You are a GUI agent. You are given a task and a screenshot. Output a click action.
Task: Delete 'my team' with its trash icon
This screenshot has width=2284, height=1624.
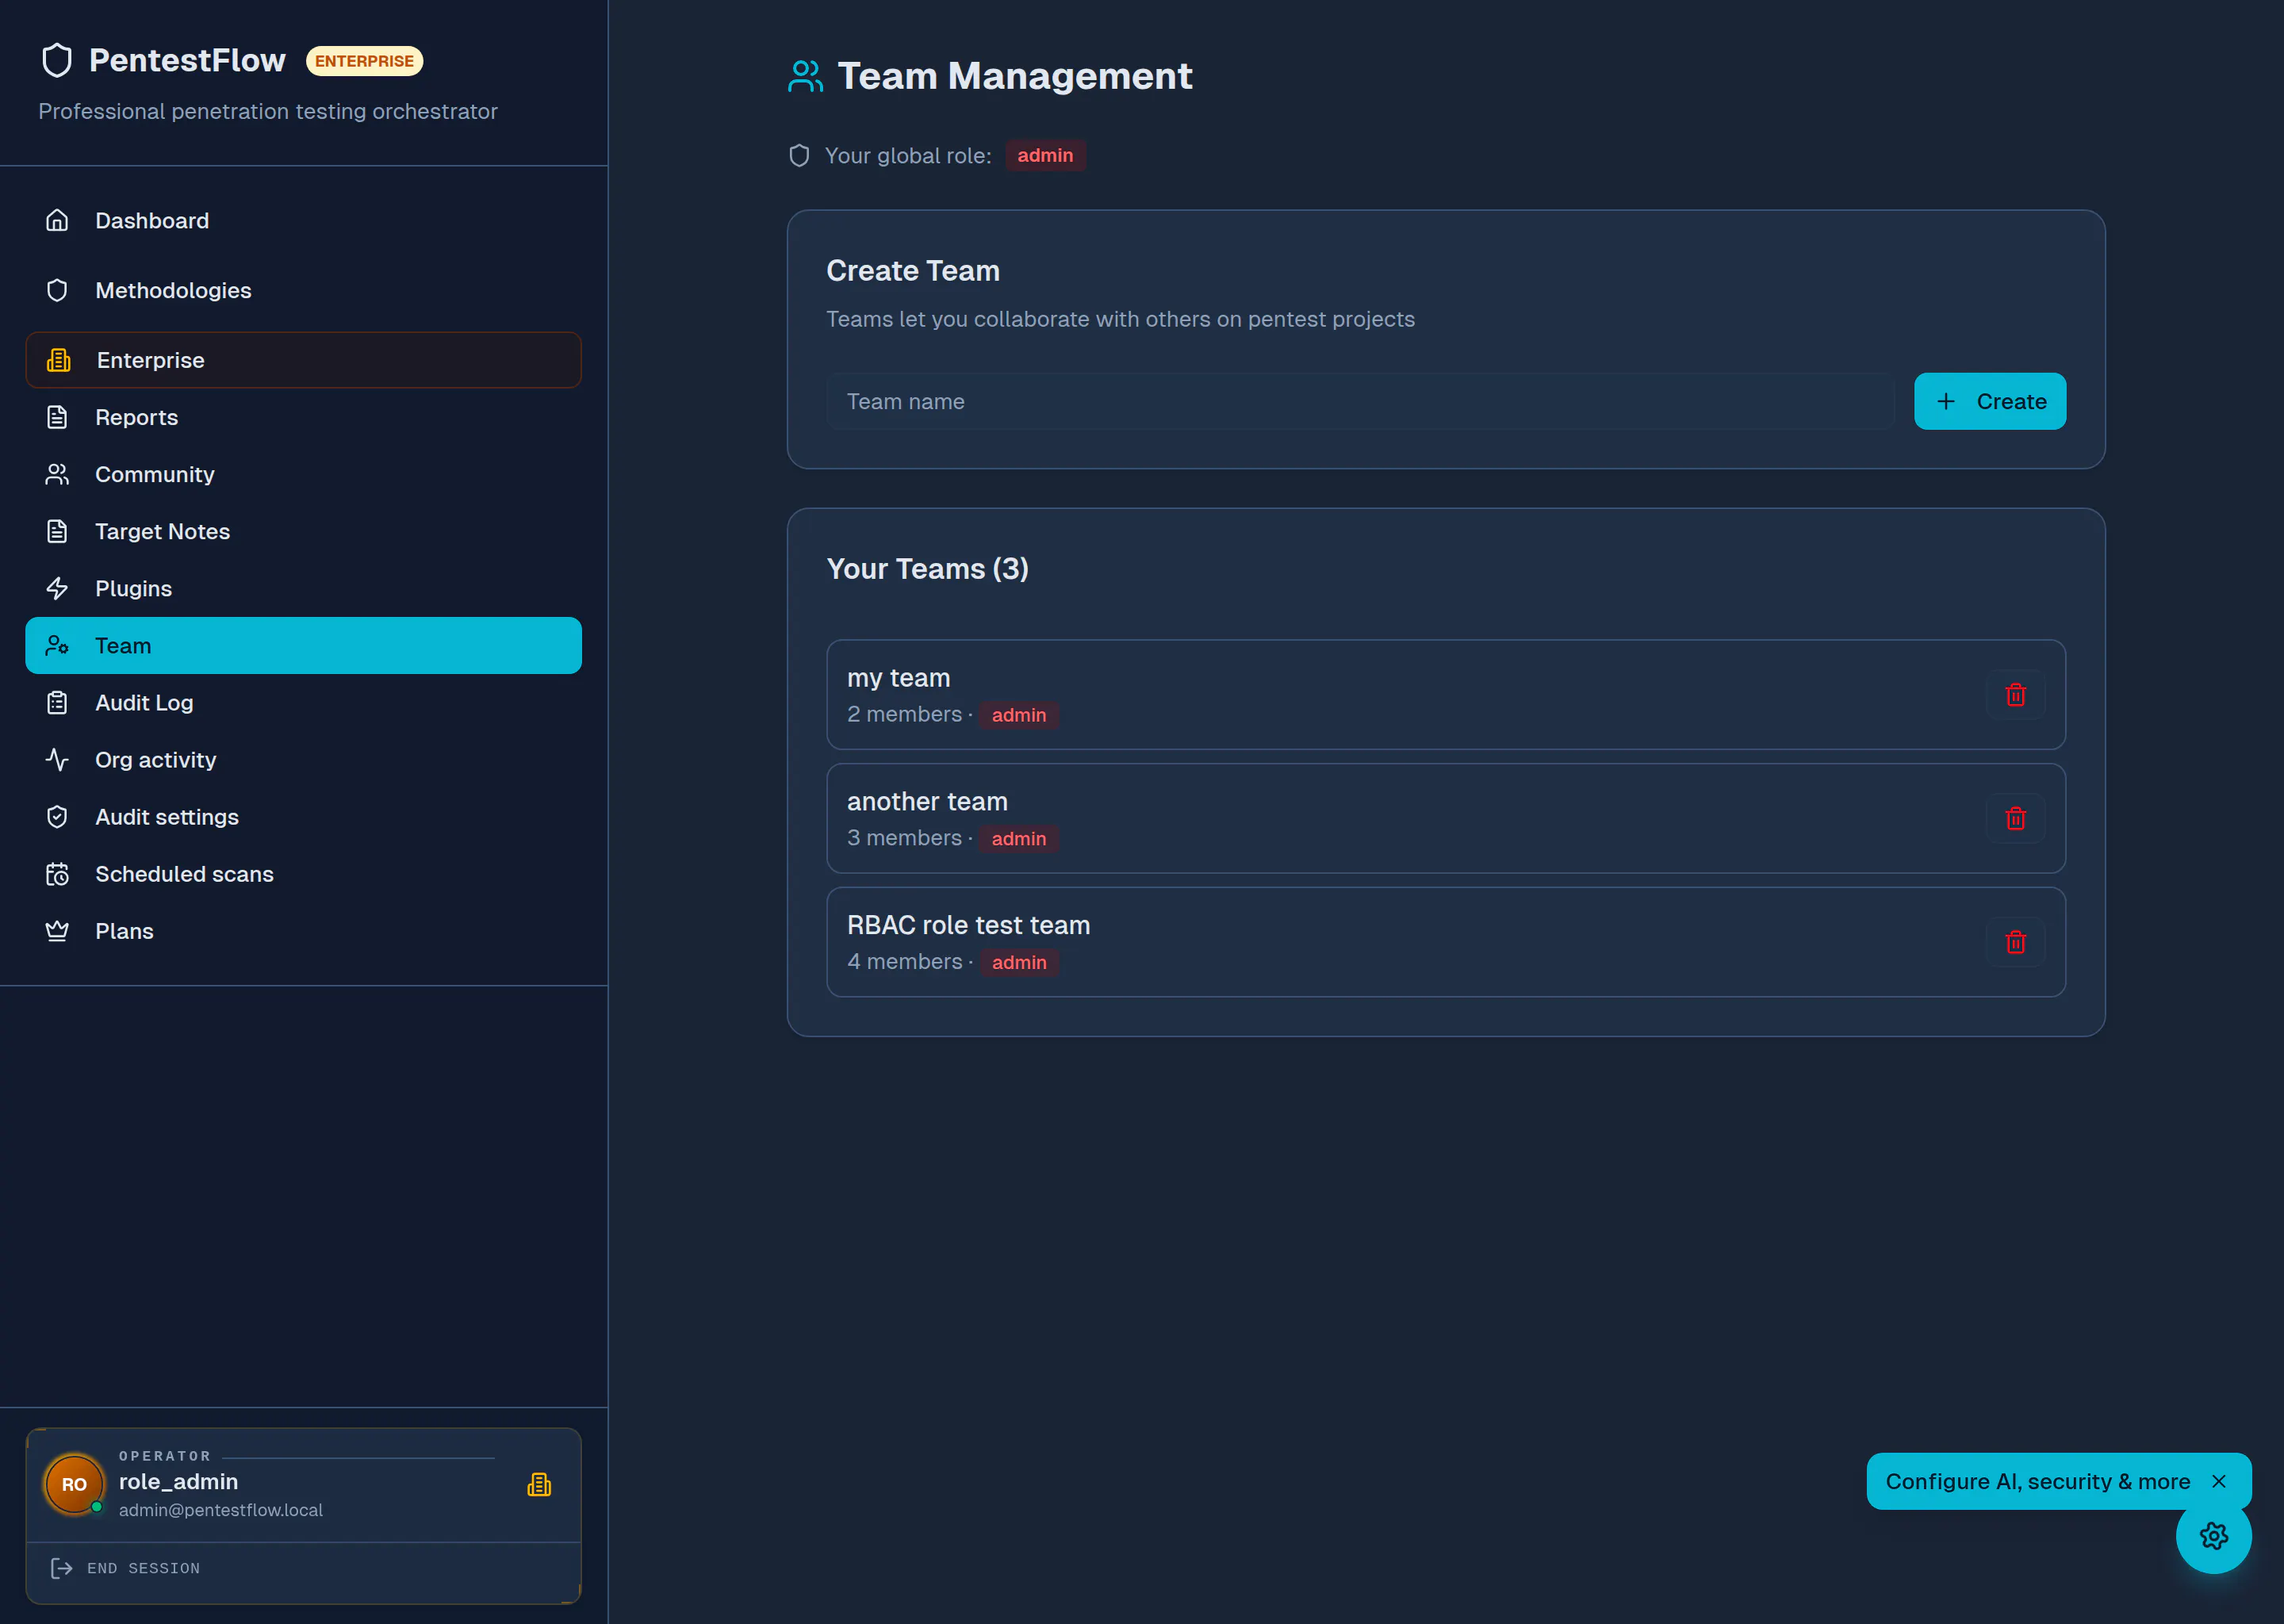[x=2015, y=694]
